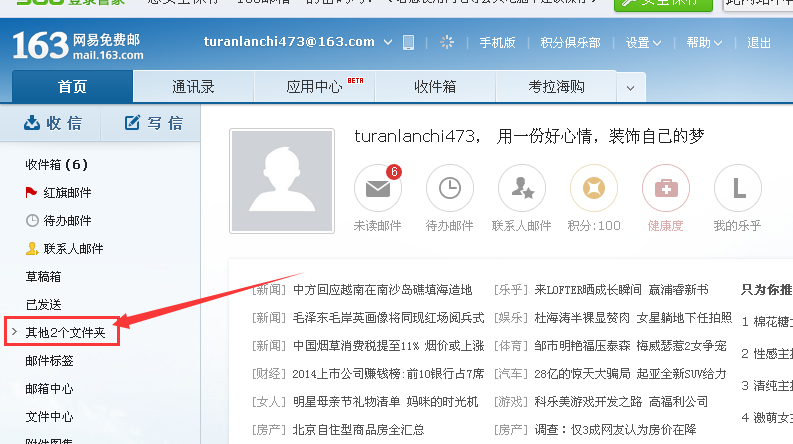793x444 pixels.
Task: Open 邮箱中心 in sidebar
Action: click(x=50, y=388)
